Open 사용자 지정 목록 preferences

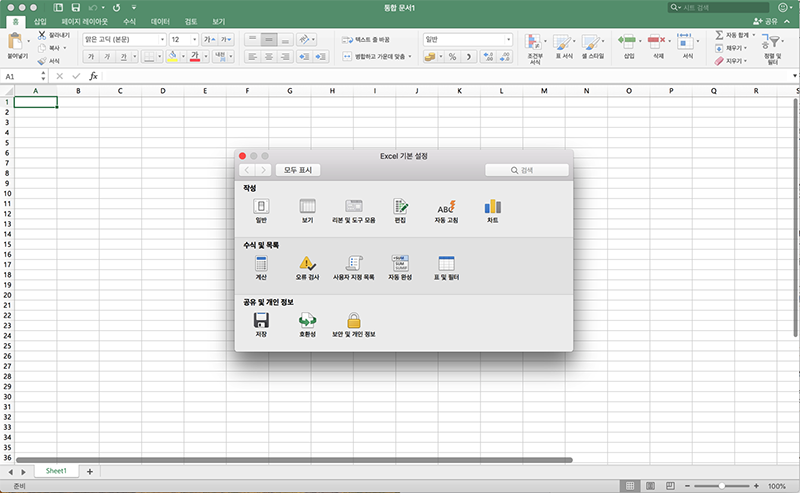click(x=354, y=268)
